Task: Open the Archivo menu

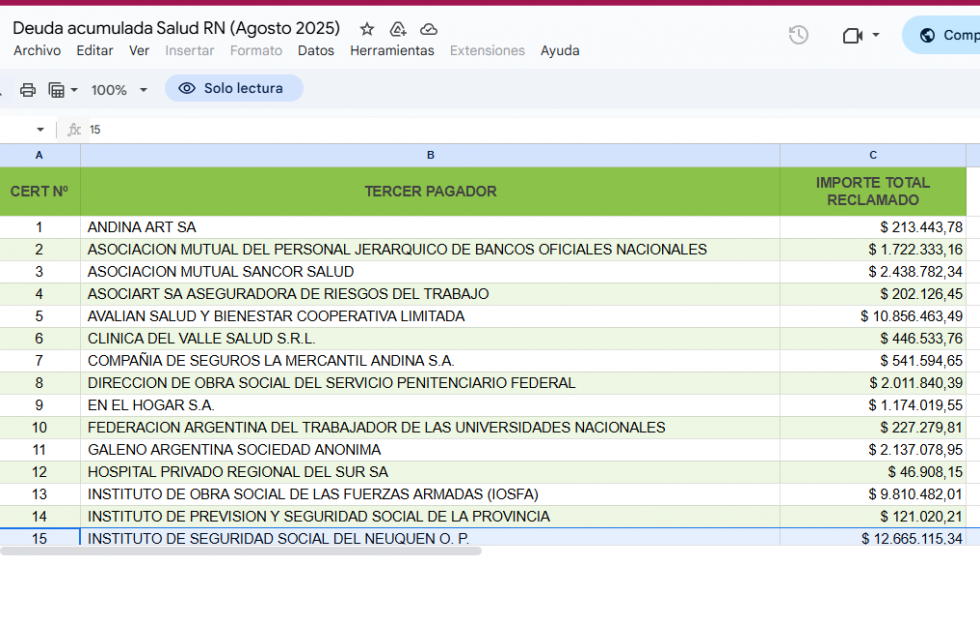Action: 36,51
